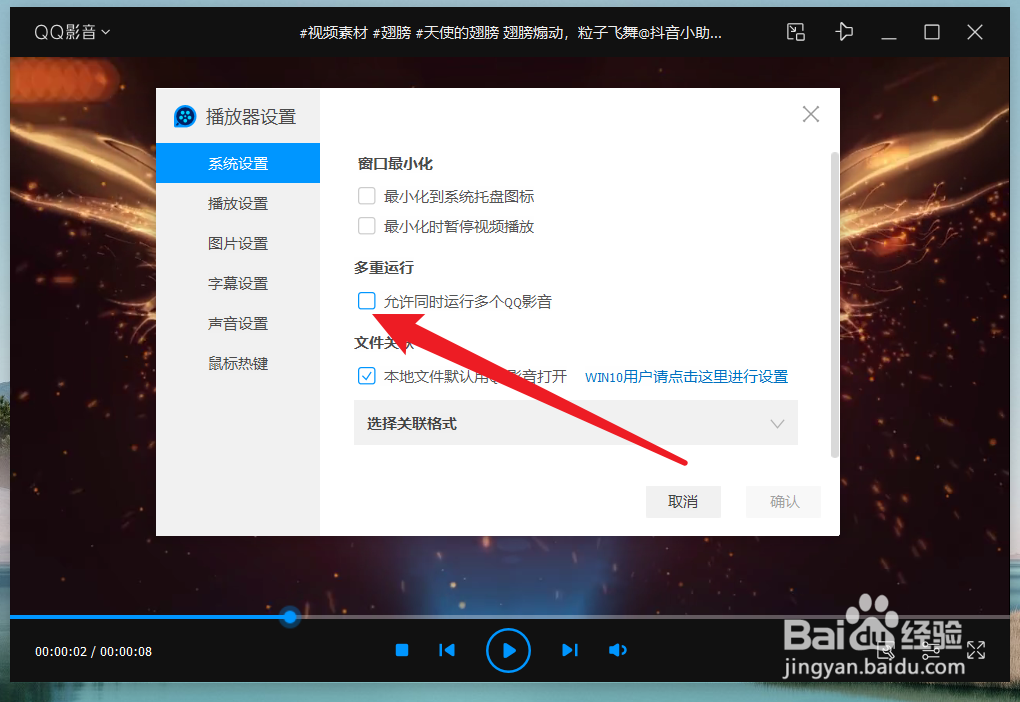Screen dimensions: 1020x702
Task: Tick 允许同时运行多个QQ影音 checkbox
Action: 367,301
